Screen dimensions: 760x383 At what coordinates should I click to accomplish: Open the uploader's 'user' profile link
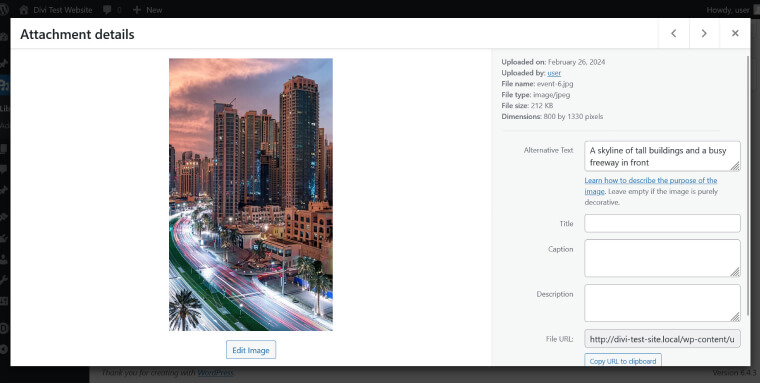tap(554, 73)
